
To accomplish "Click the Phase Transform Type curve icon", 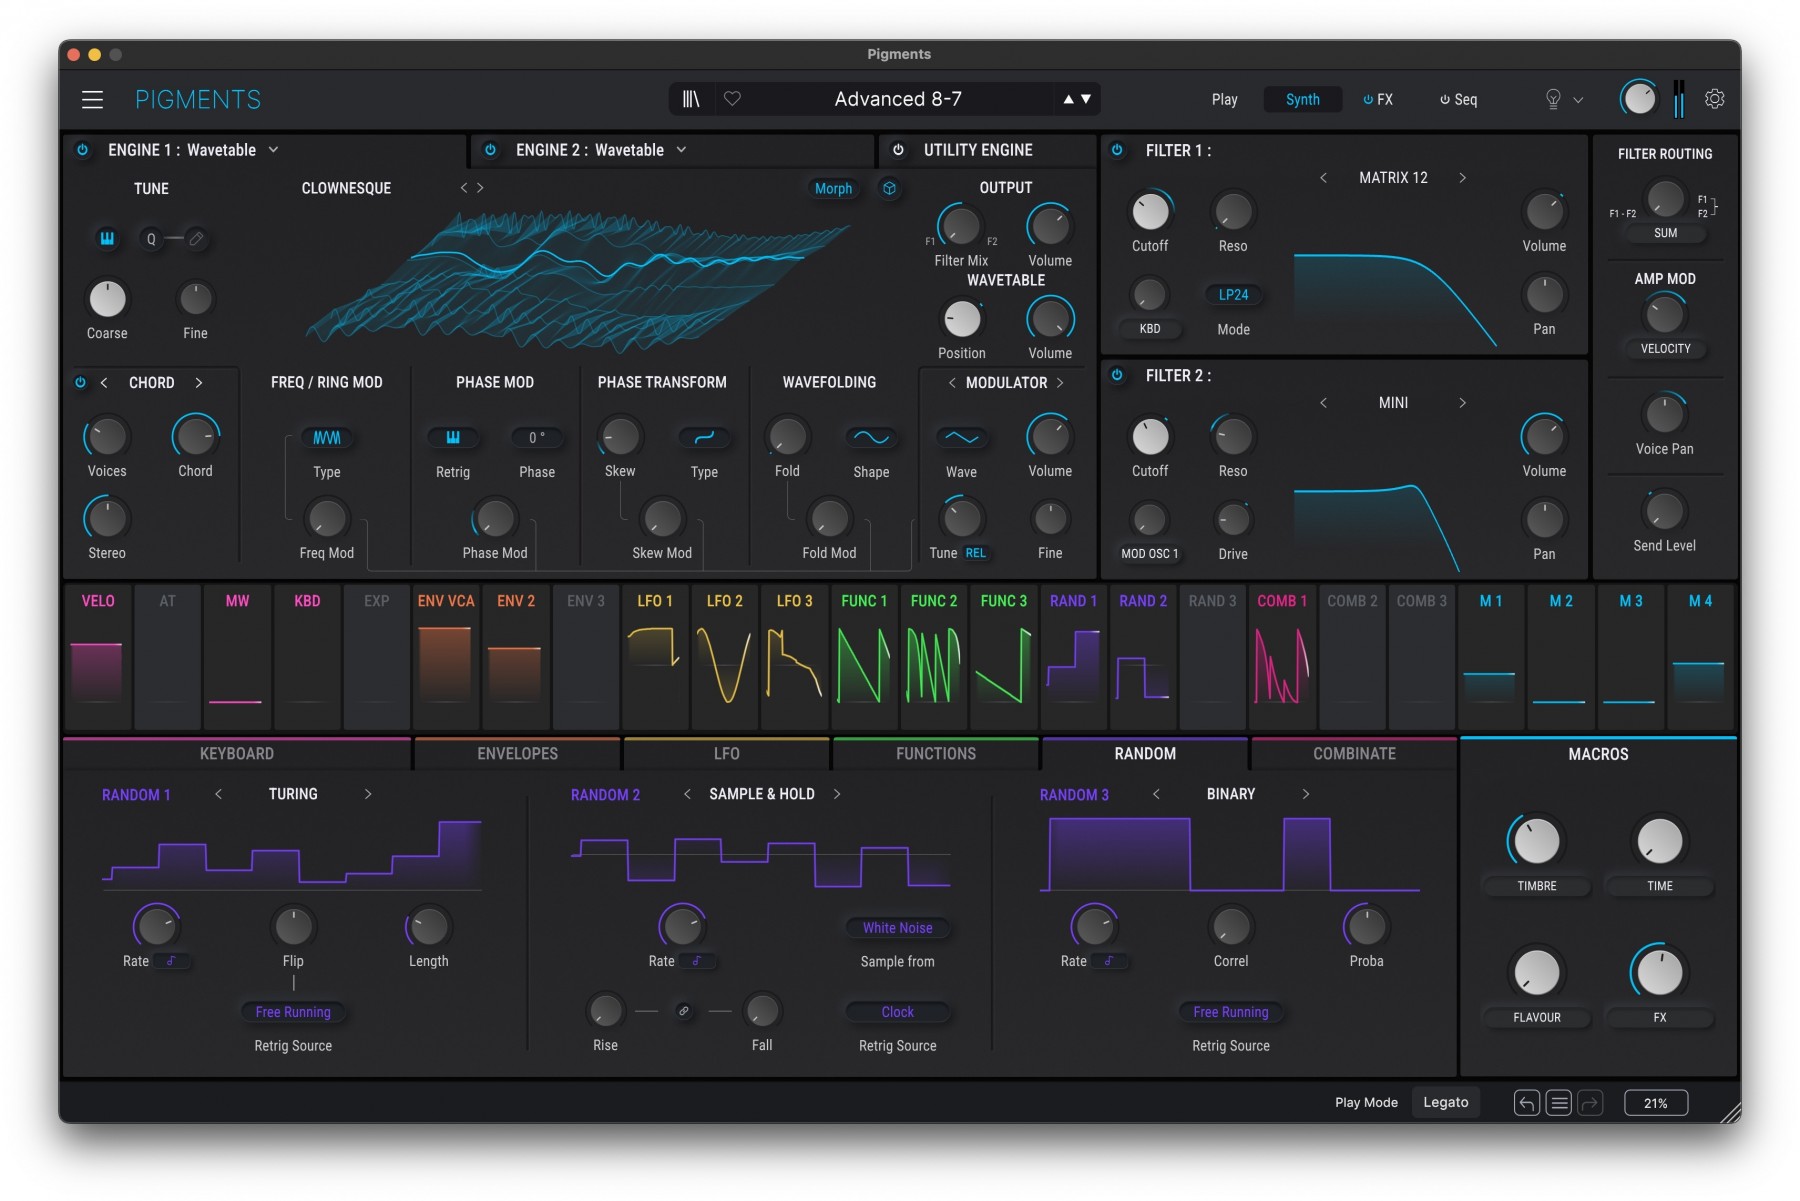I will pos(704,437).
